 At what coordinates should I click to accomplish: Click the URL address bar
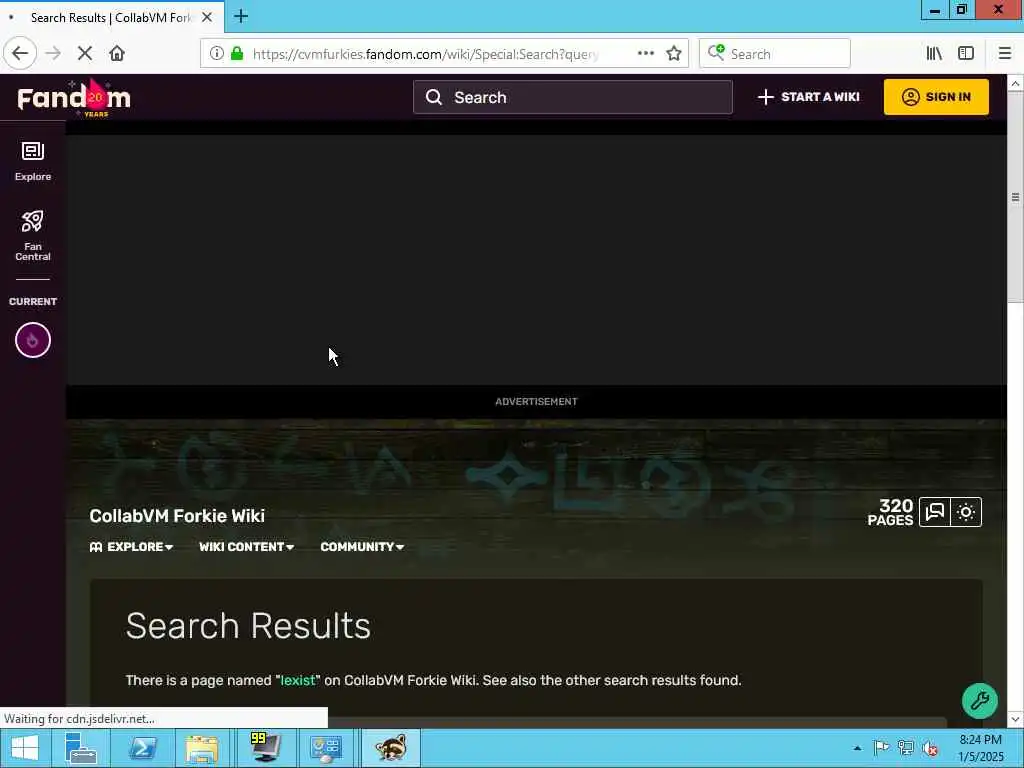[424, 54]
